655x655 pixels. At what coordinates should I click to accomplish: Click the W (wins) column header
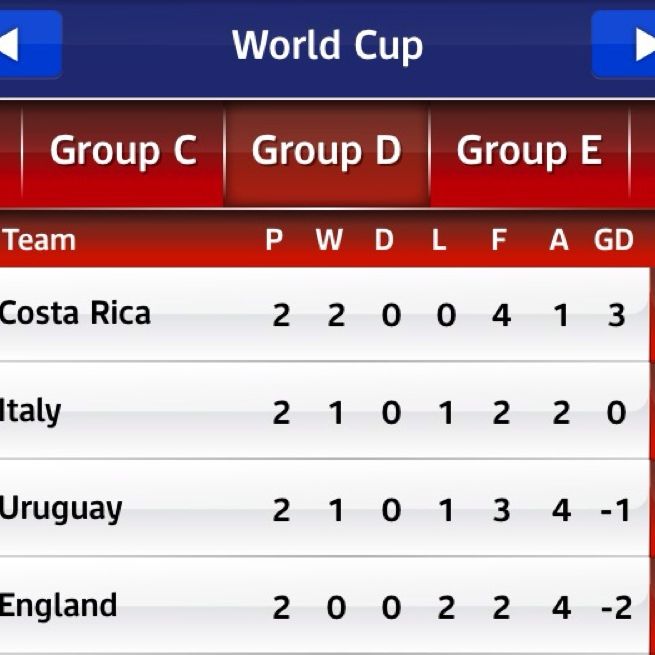point(329,240)
